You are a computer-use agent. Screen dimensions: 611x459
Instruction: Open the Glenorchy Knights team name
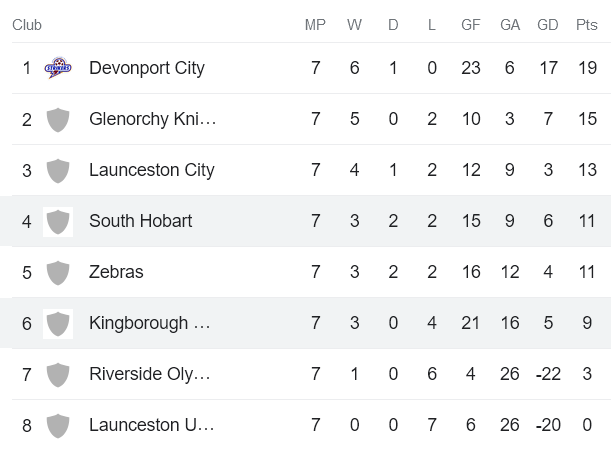pos(152,120)
